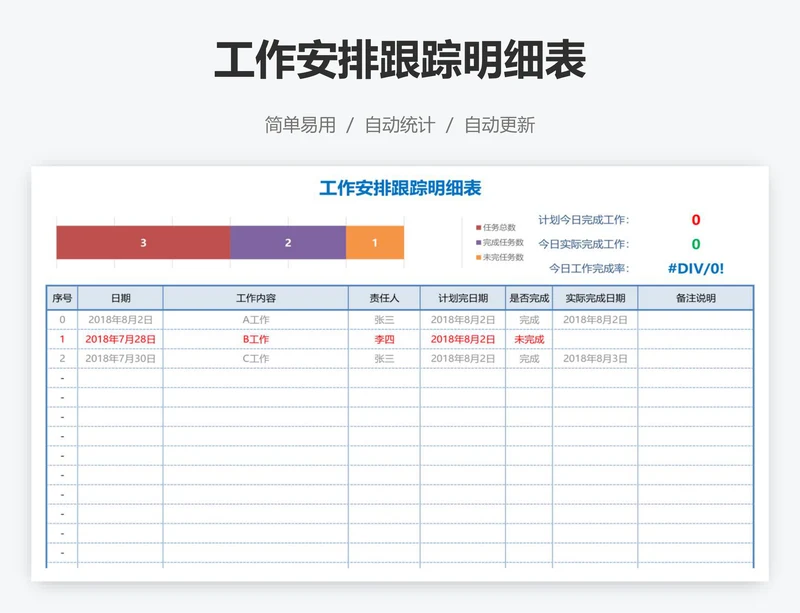
Task: Select the B工作 cell in red
Action: (x=256, y=339)
